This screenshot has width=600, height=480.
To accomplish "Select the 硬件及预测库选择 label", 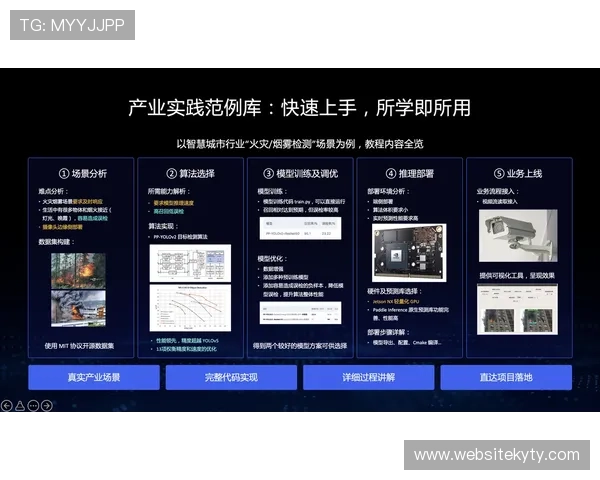I will coord(394,291).
